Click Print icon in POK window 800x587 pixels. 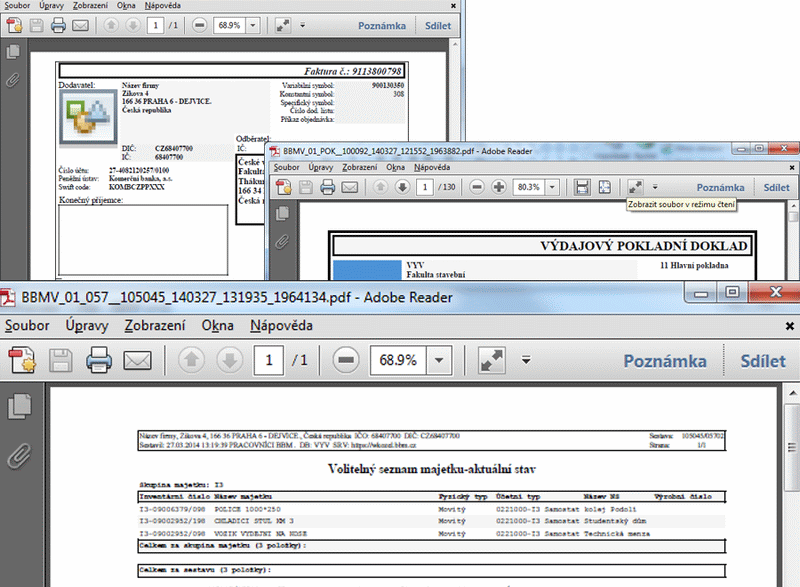(328, 188)
